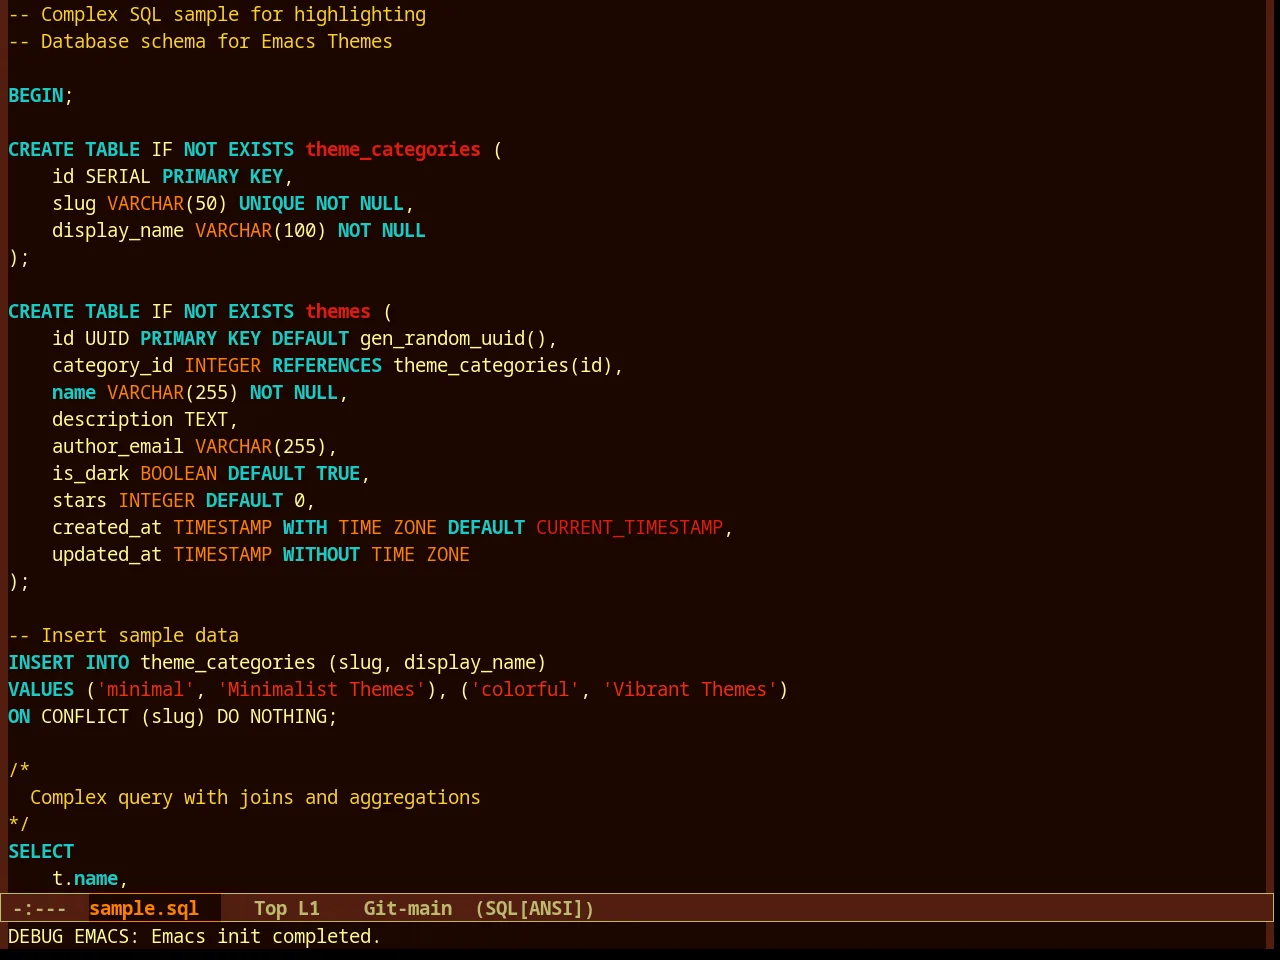Click created_at column name
Viewport: 1280px width, 960px height.
pyautogui.click(x=107, y=527)
